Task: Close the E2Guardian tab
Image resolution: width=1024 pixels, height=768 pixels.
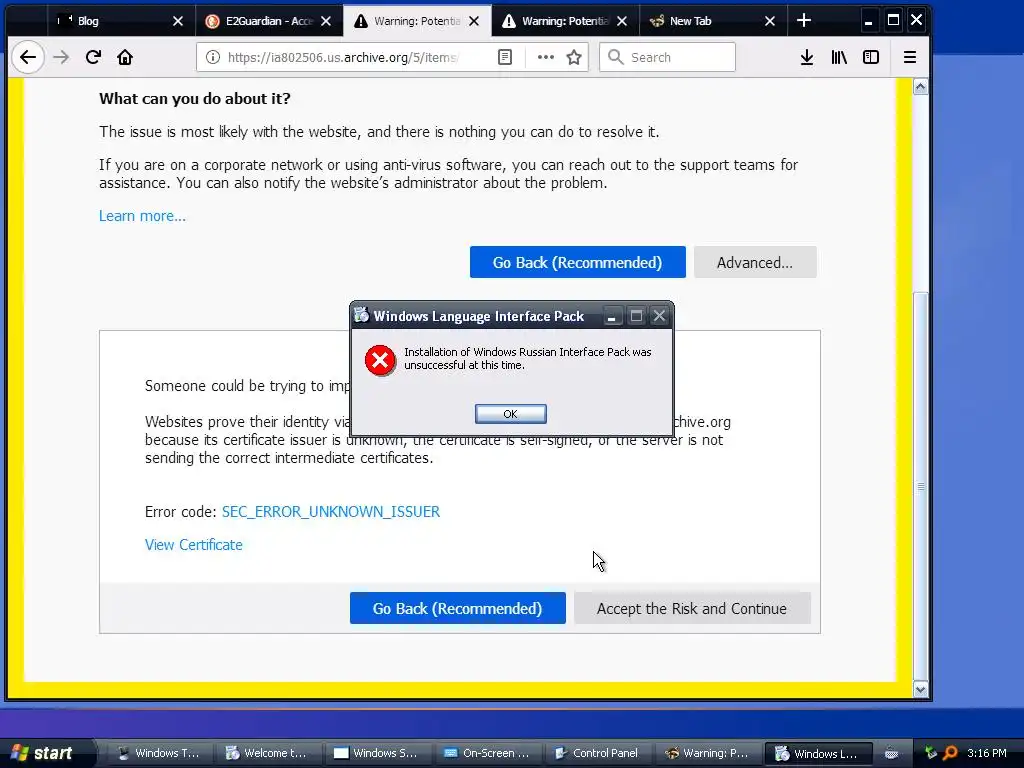Action: point(326,21)
